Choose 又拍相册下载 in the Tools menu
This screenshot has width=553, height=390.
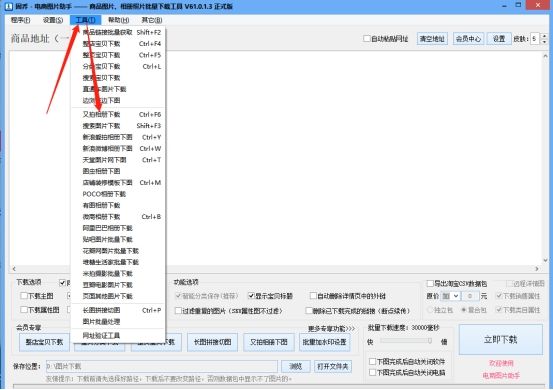[118, 115]
